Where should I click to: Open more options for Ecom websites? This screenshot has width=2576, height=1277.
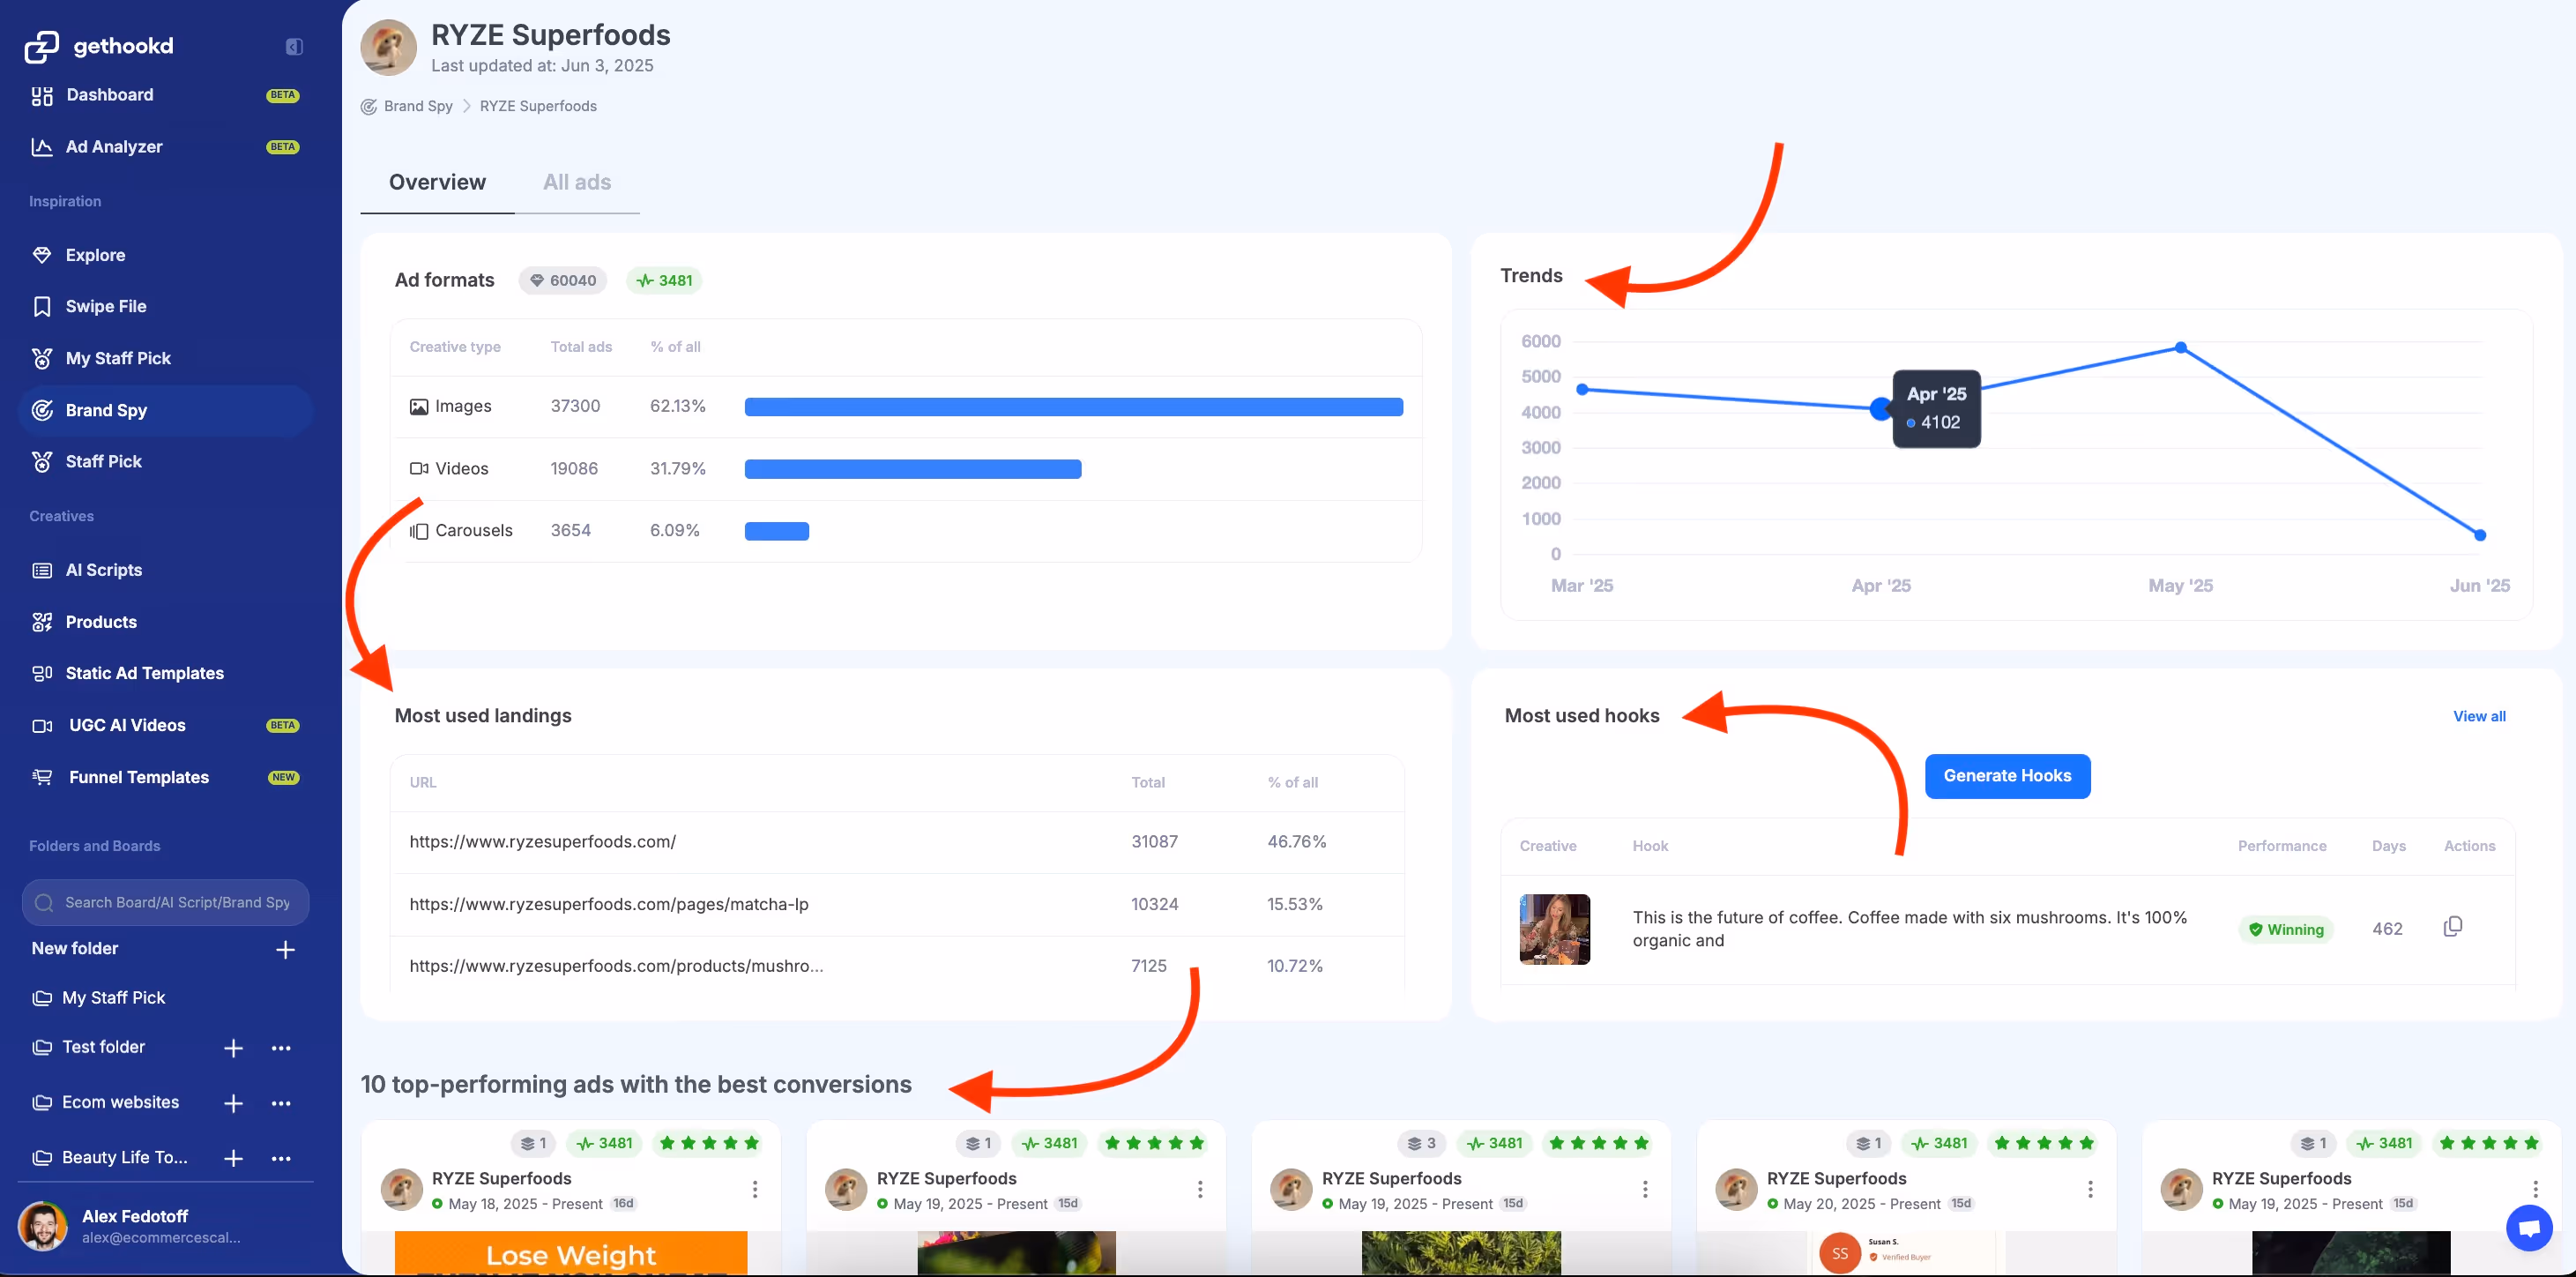coord(281,1103)
